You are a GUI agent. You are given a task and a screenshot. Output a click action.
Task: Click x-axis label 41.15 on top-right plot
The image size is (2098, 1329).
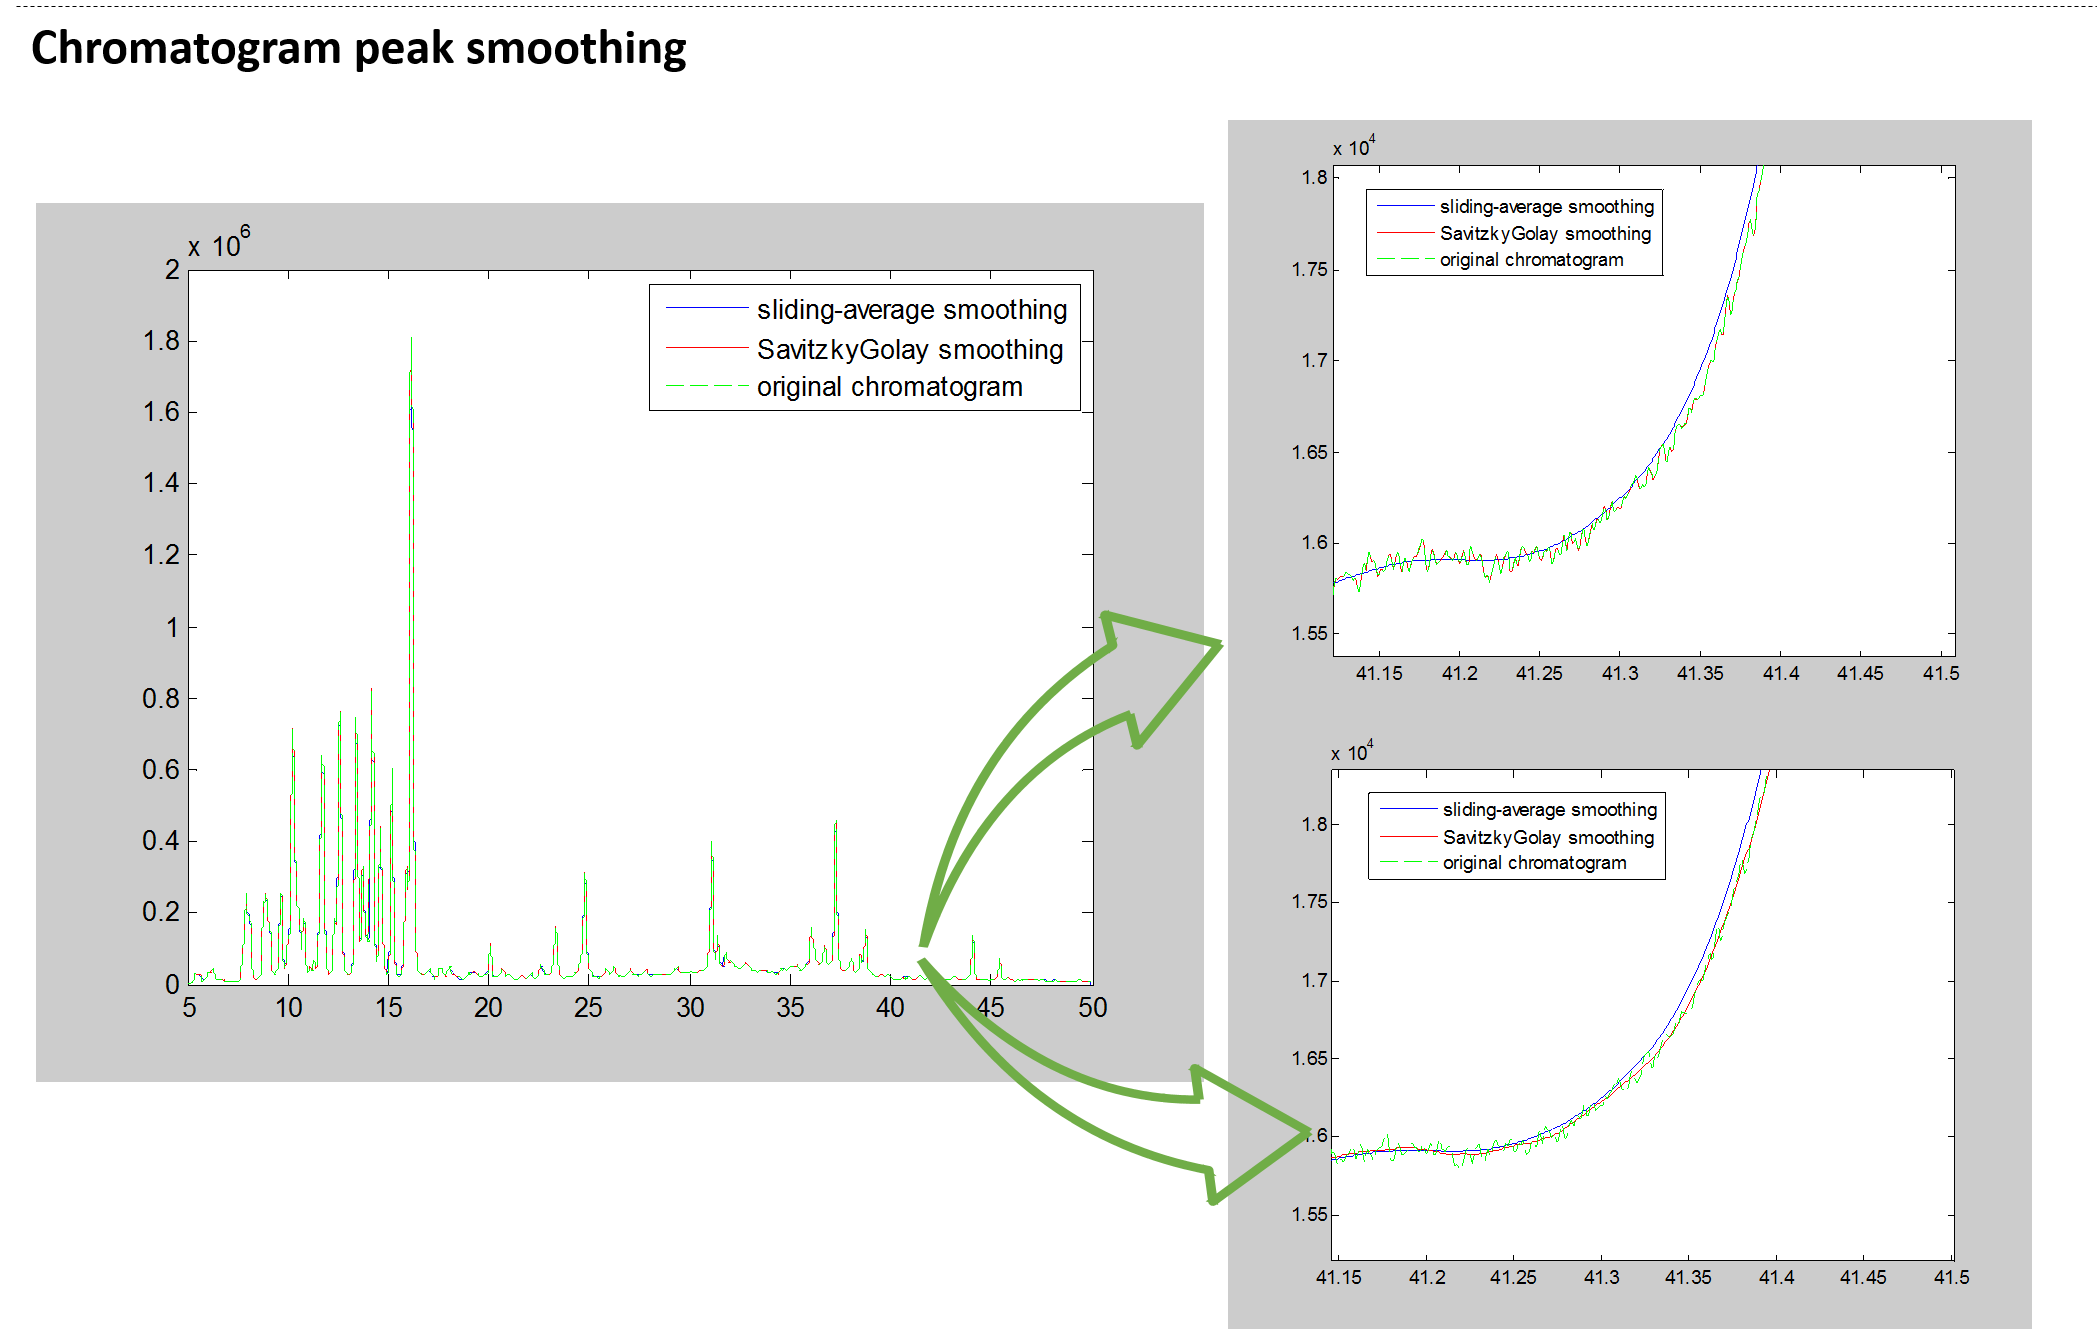tap(1379, 673)
